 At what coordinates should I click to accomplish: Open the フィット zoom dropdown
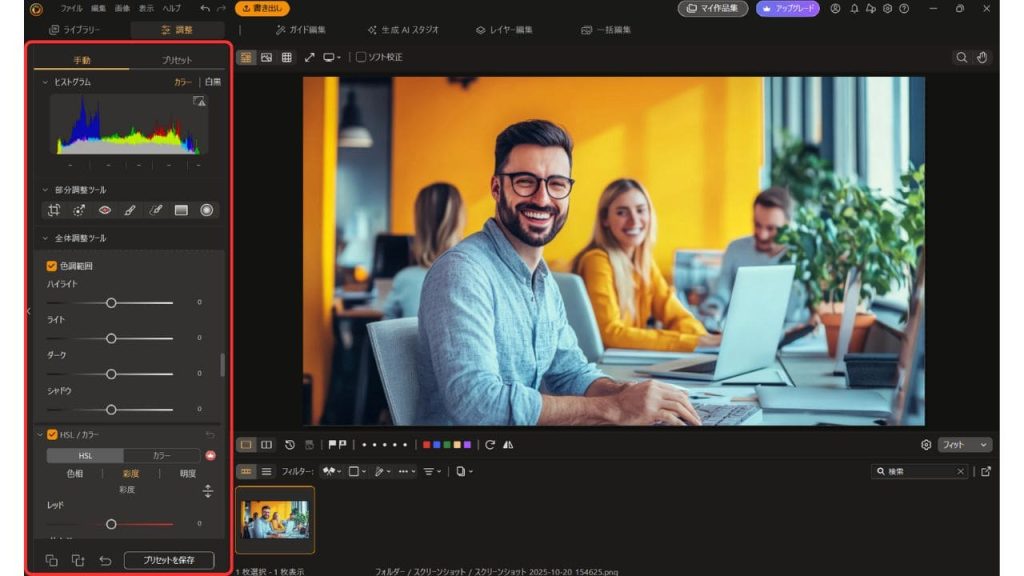tap(964, 445)
